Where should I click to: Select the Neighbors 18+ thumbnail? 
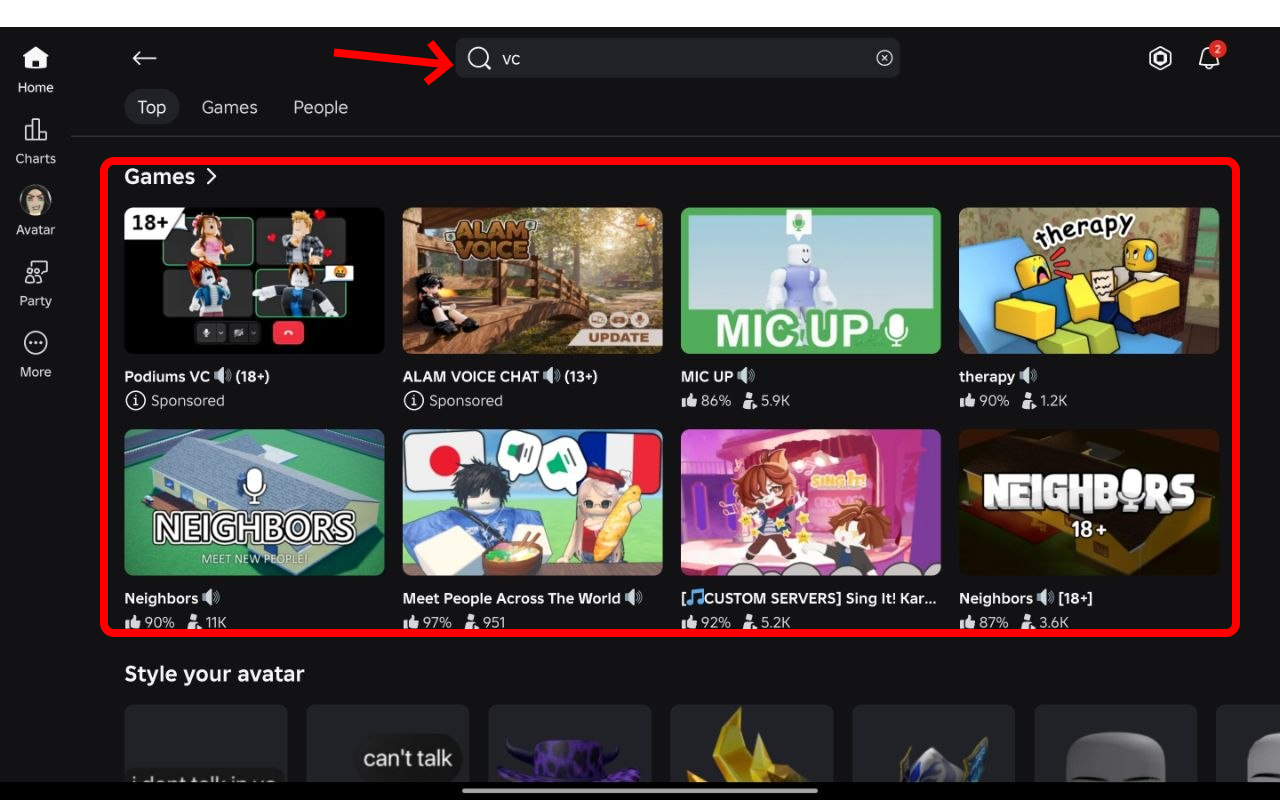[x=1089, y=503]
